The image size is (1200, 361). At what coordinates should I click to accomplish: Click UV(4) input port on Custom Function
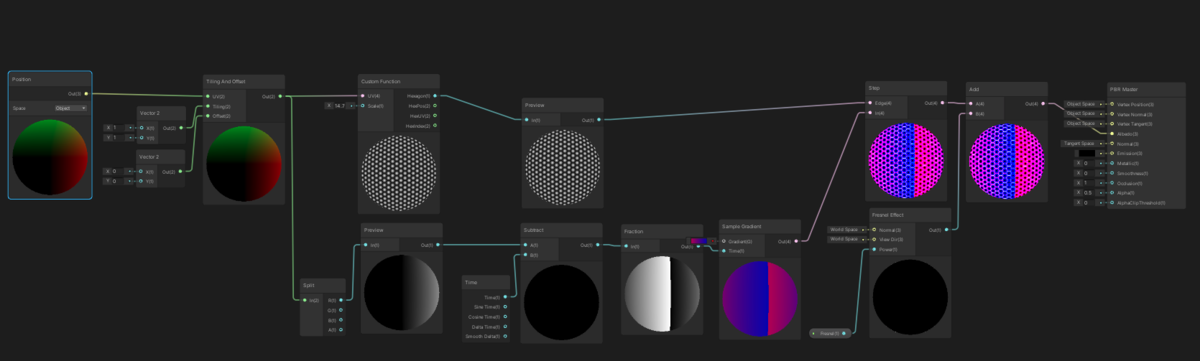pyautogui.click(x=363, y=96)
